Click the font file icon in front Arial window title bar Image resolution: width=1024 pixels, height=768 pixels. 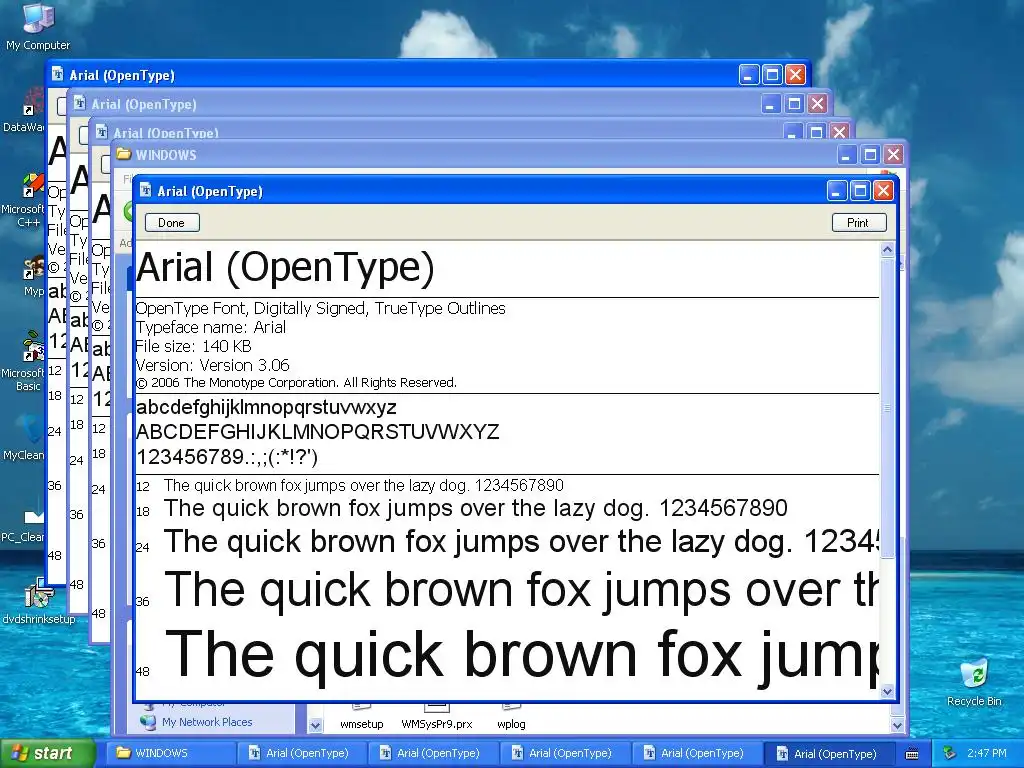(146, 191)
